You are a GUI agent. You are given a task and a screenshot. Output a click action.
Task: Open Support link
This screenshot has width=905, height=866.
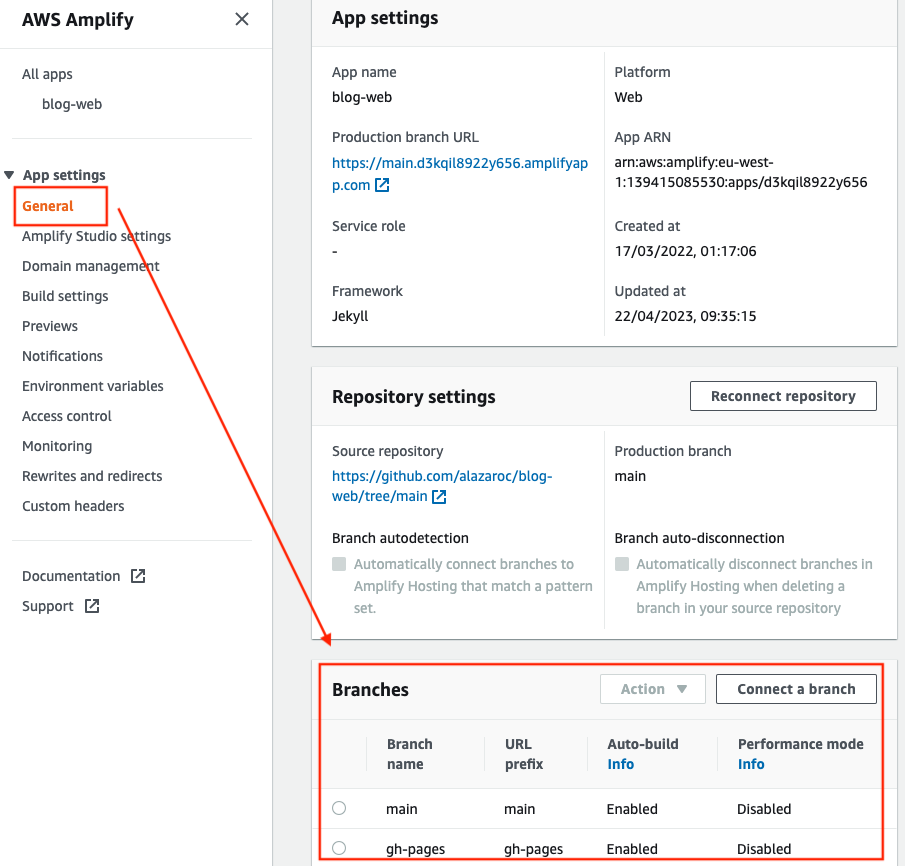point(47,606)
